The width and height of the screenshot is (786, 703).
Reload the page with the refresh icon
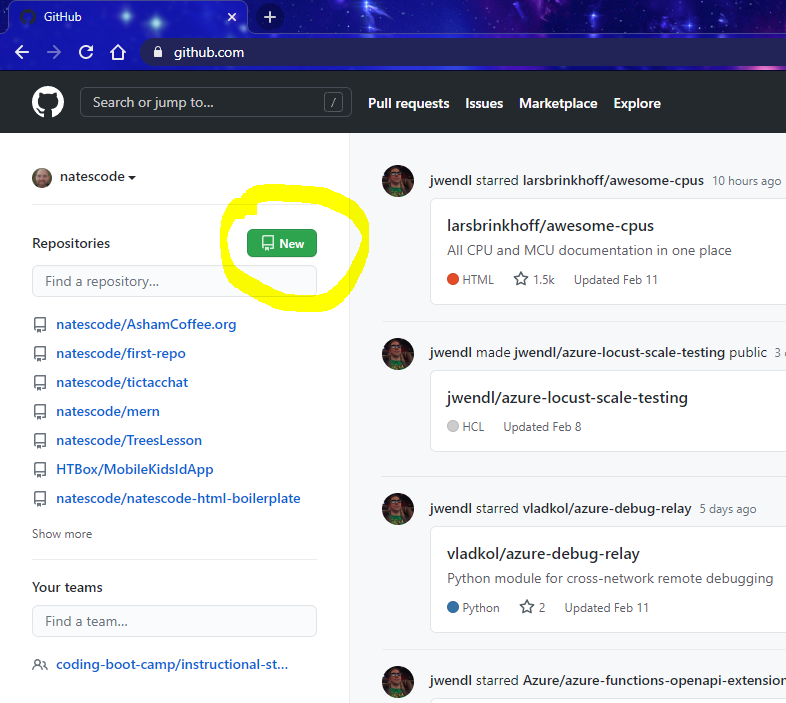coord(86,52)
